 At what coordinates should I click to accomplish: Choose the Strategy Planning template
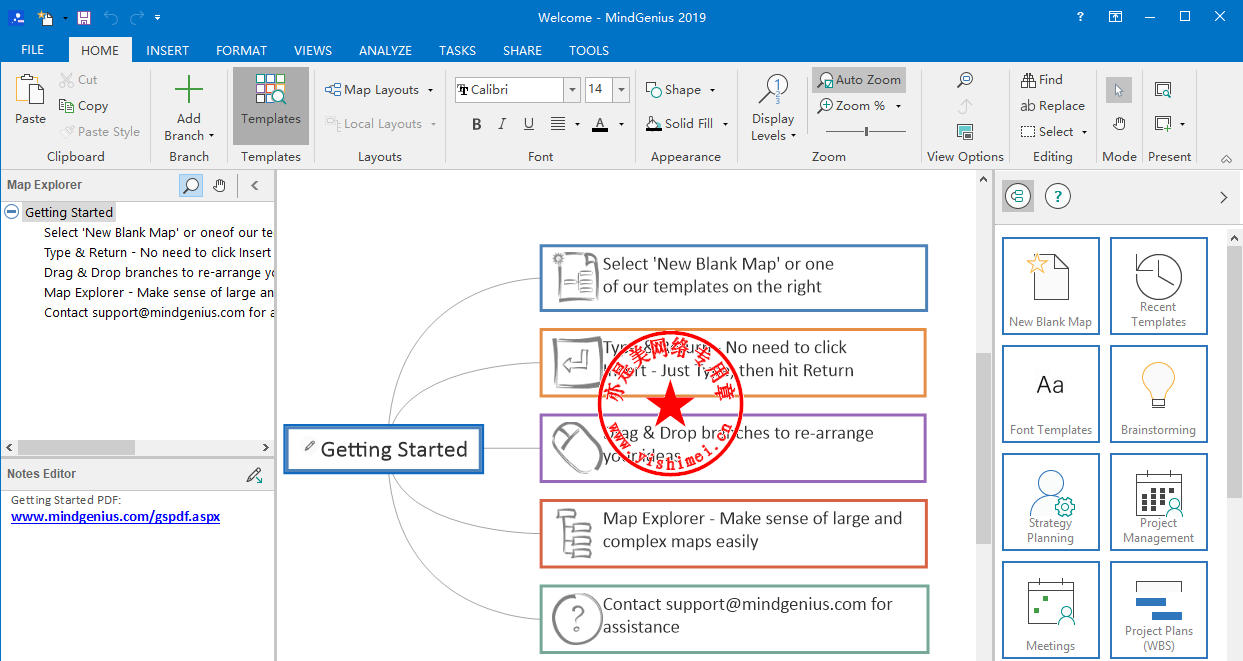[x=1050, y=502]
